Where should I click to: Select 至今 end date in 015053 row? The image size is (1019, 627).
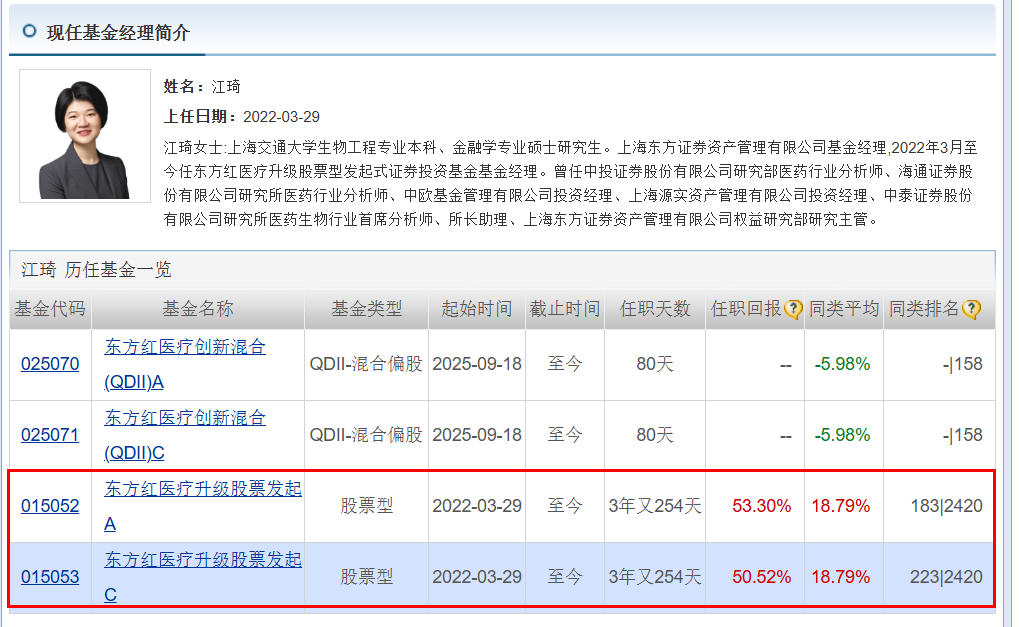pyautogui.click(x=564, y=577)
